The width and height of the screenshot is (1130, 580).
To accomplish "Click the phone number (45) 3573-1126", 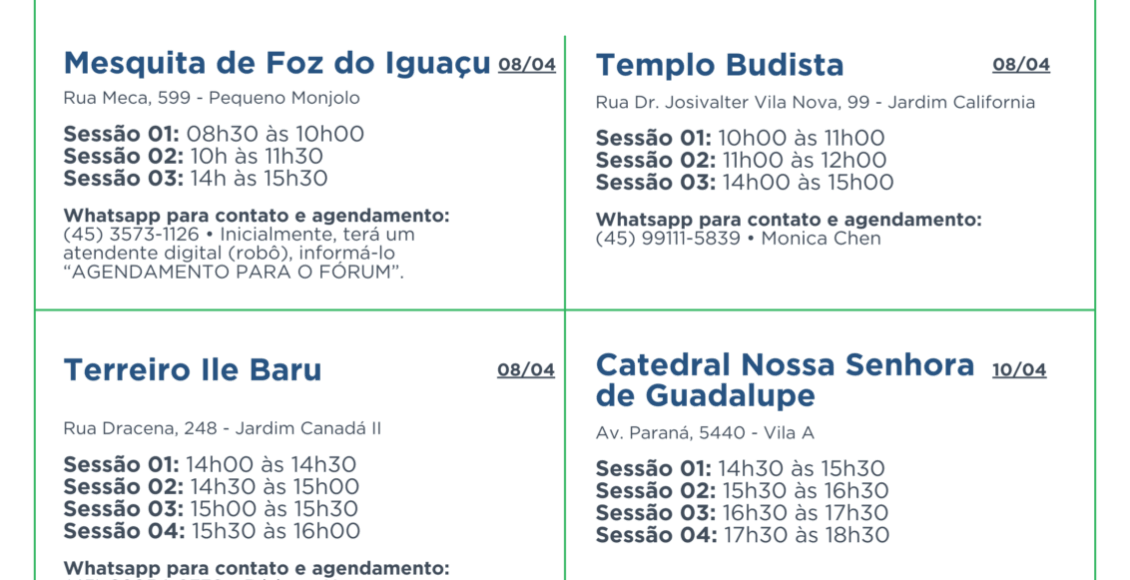I will point(131,234).
